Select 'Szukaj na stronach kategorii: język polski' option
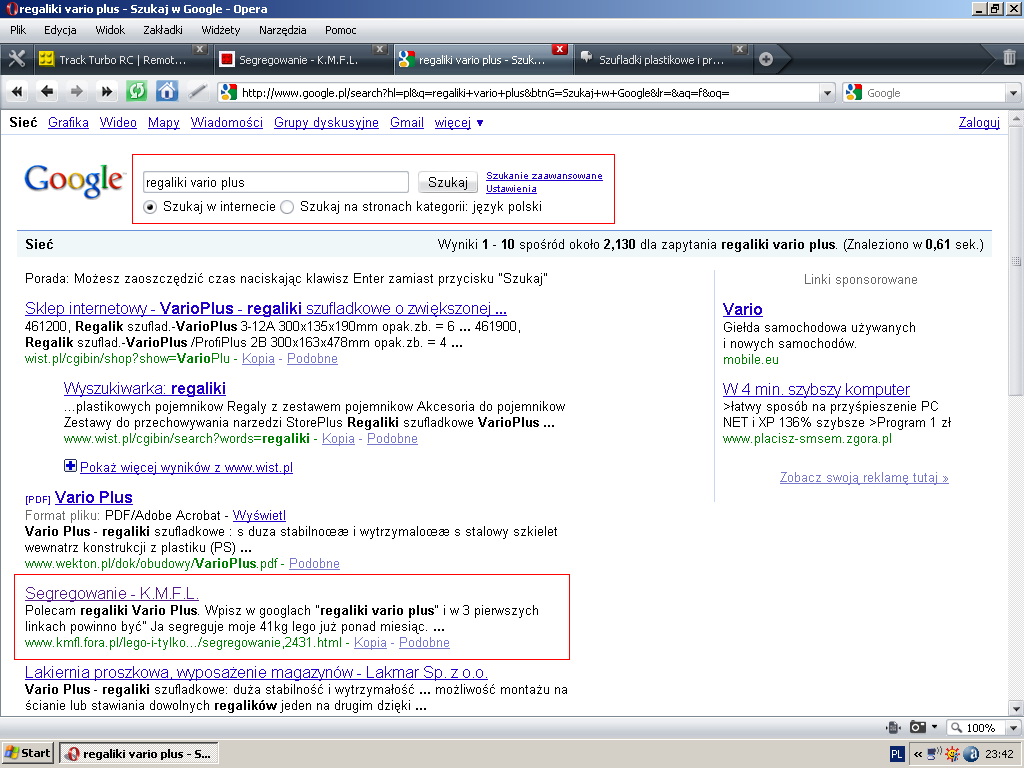Viewport: 1024px width, 768px height. pos(288,207)
